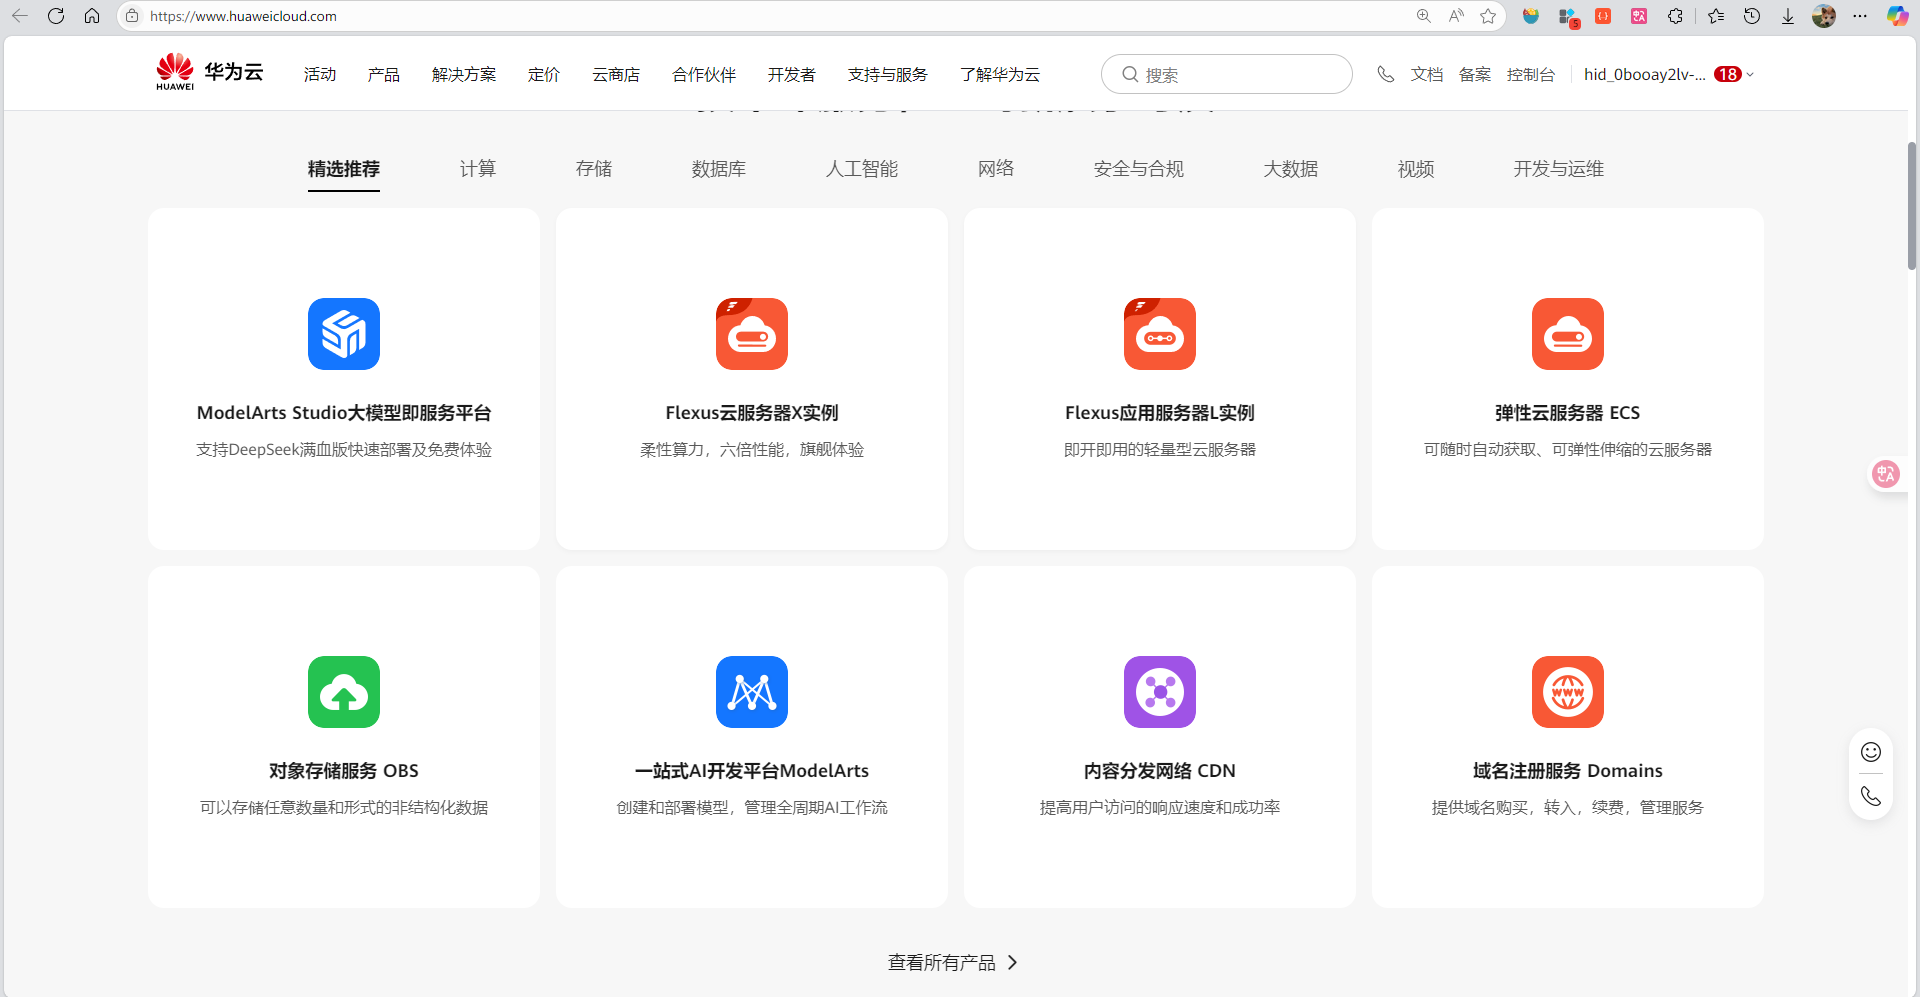
Task: Click the pink translate floating button
Action: coord(1886,474)
